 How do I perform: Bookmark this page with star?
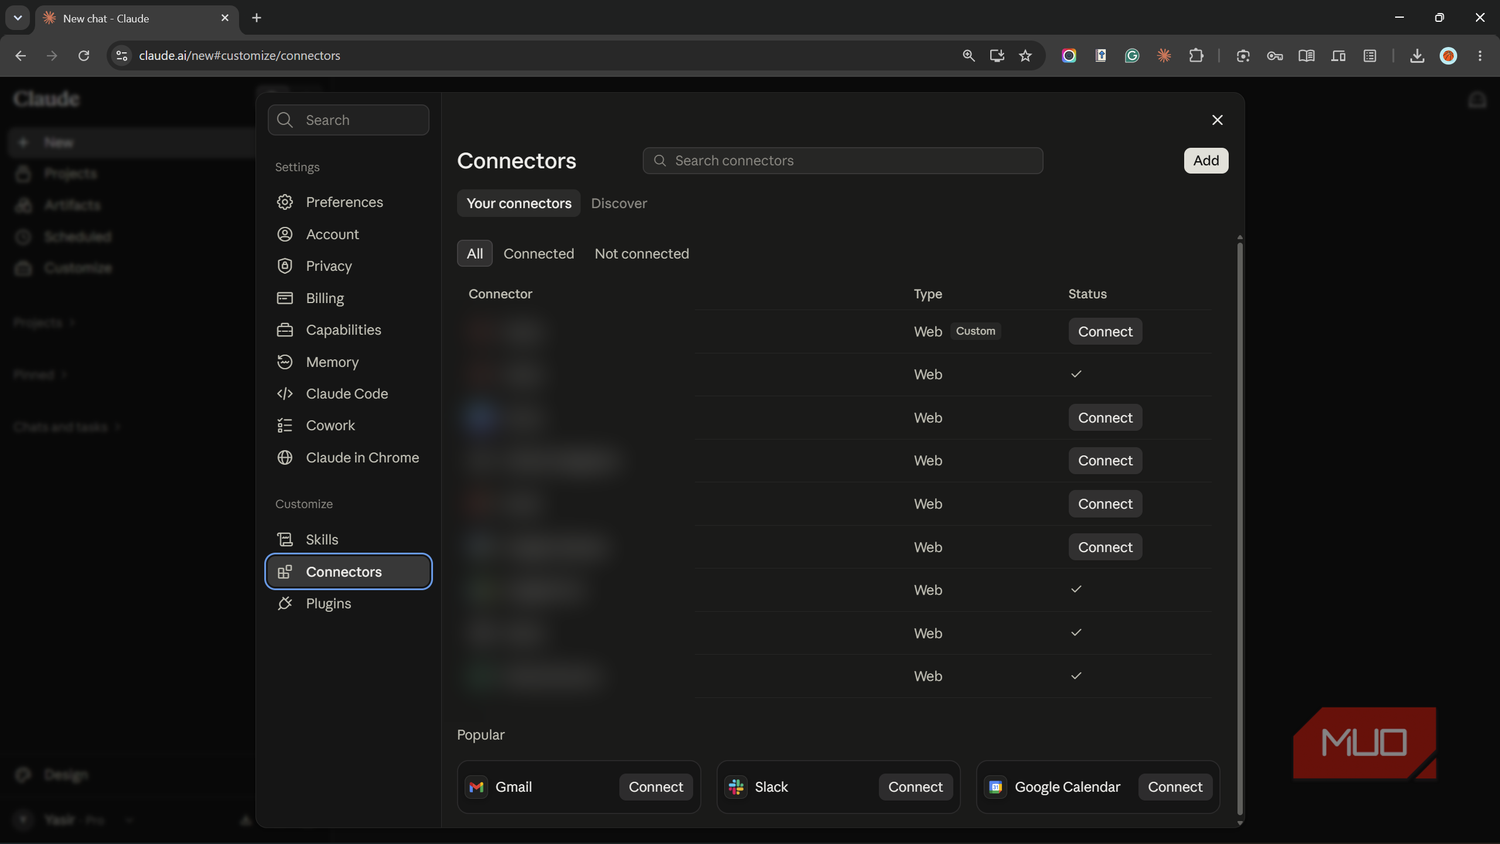[x=1025, y=56]
